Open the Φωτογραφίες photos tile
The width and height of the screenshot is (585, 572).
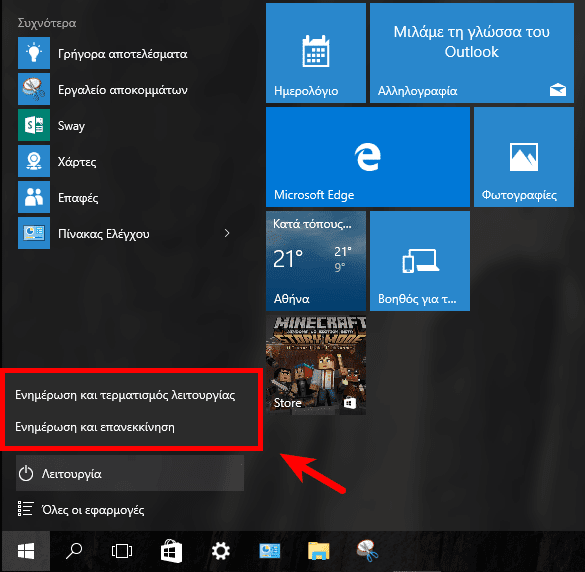pos(524,157)
